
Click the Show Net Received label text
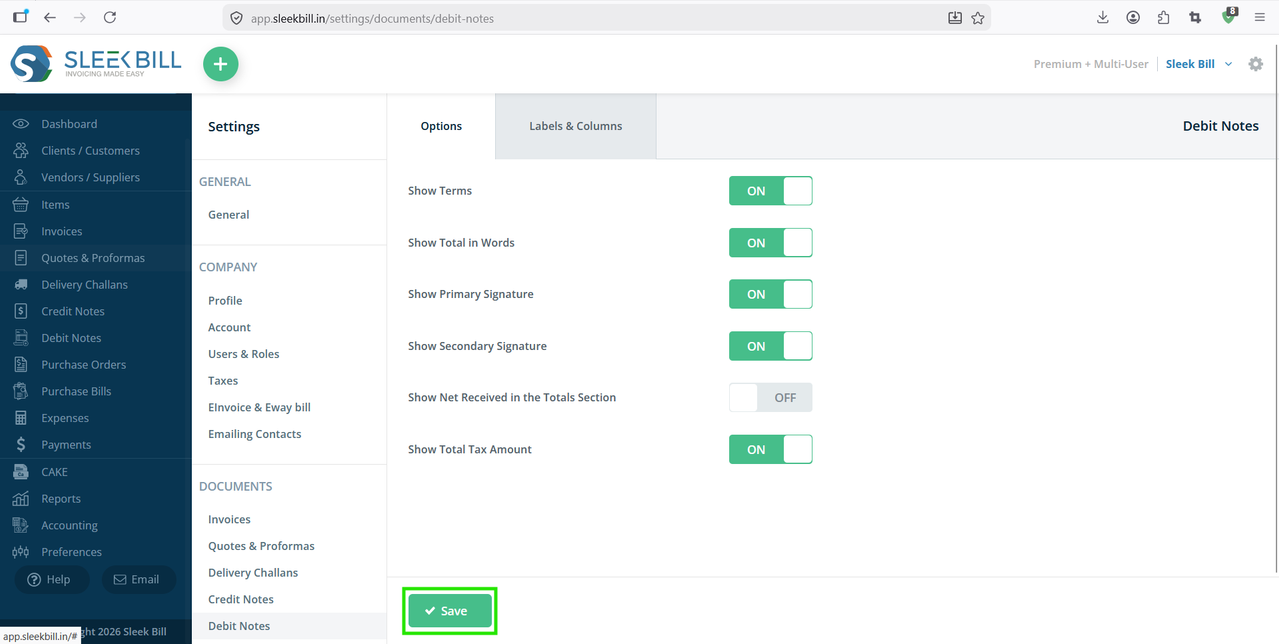(512, 398)
